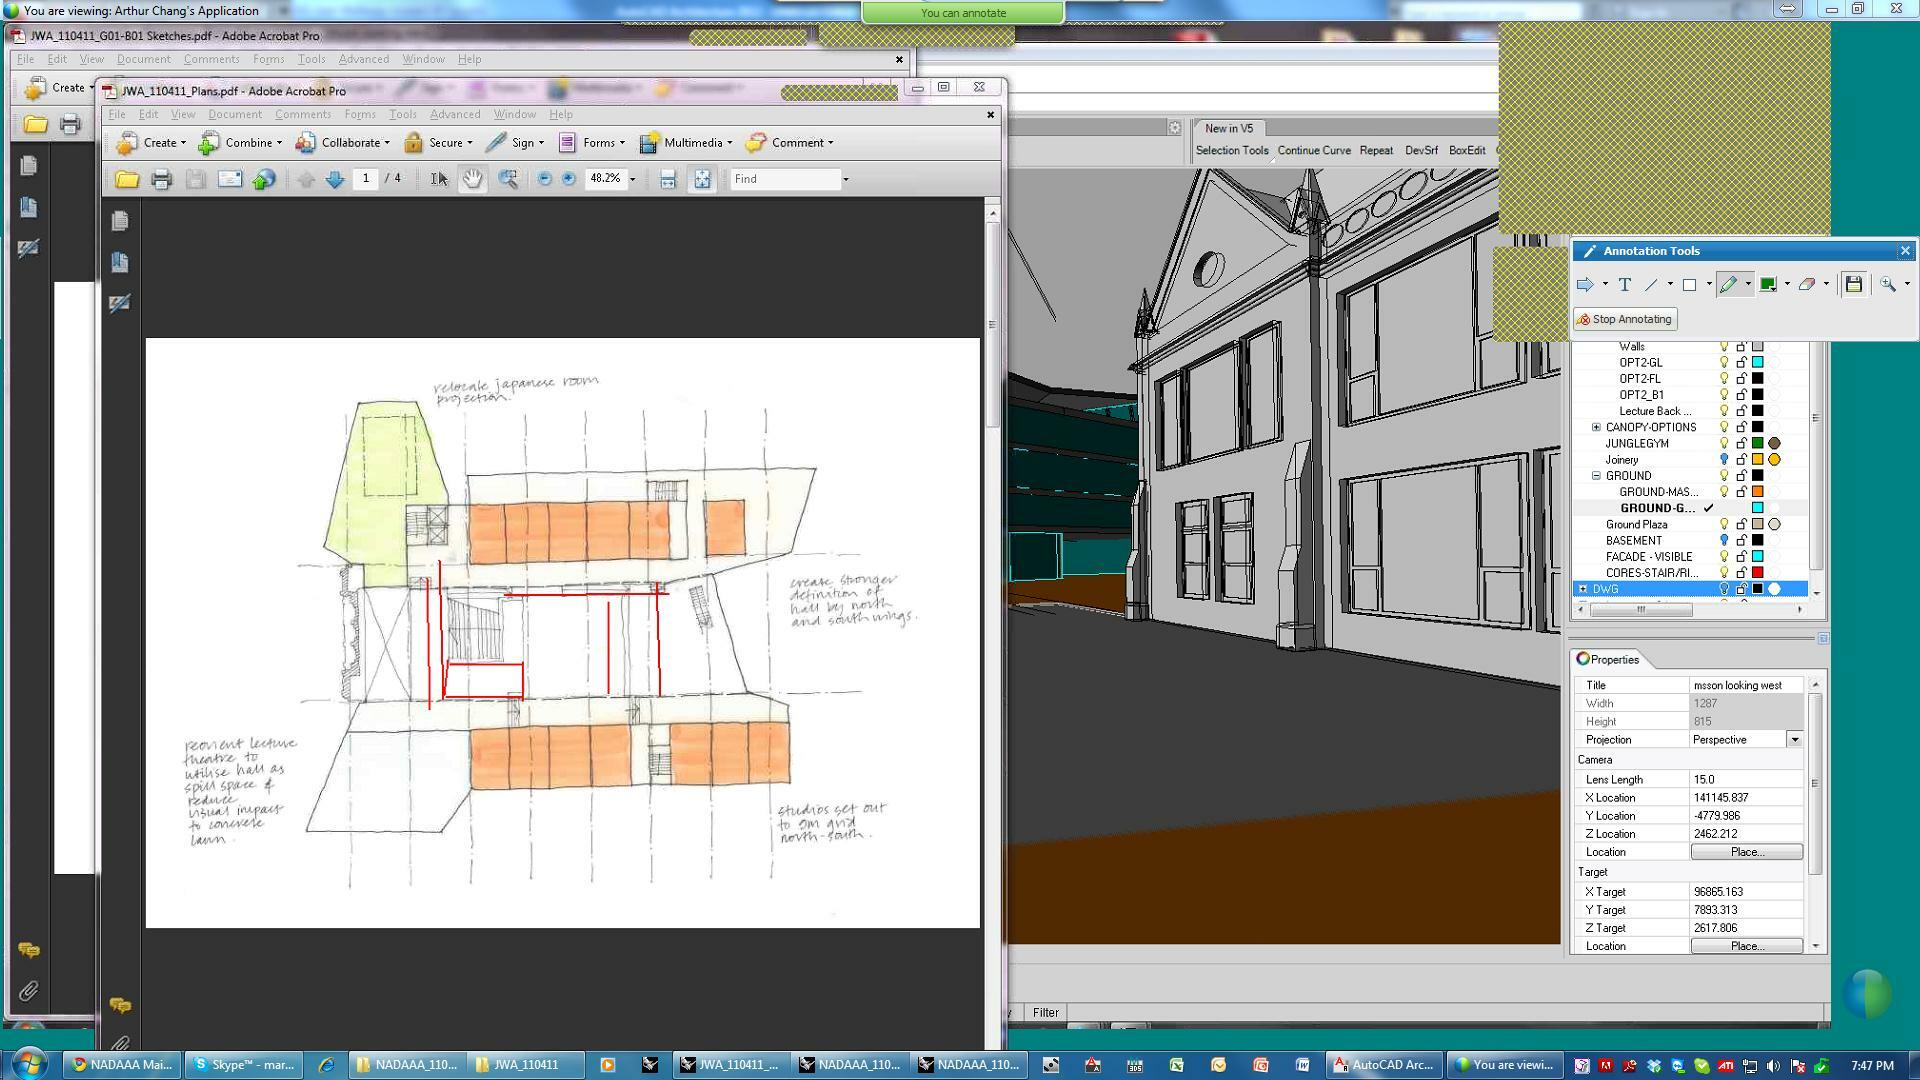
Task: Toggle lock icon of OPT2-GL layer
Action: (1741, 363)
